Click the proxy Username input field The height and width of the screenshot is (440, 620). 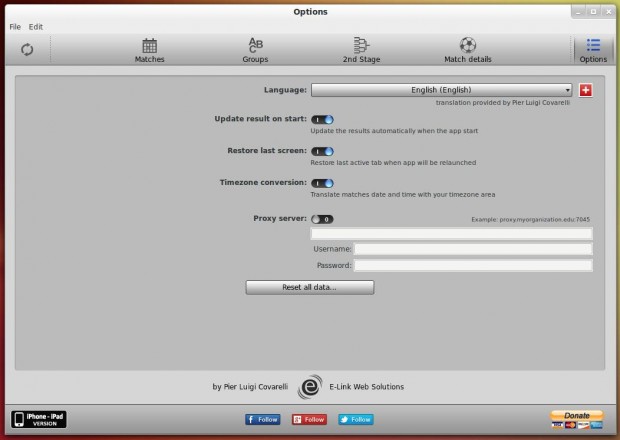click(473, 249)
